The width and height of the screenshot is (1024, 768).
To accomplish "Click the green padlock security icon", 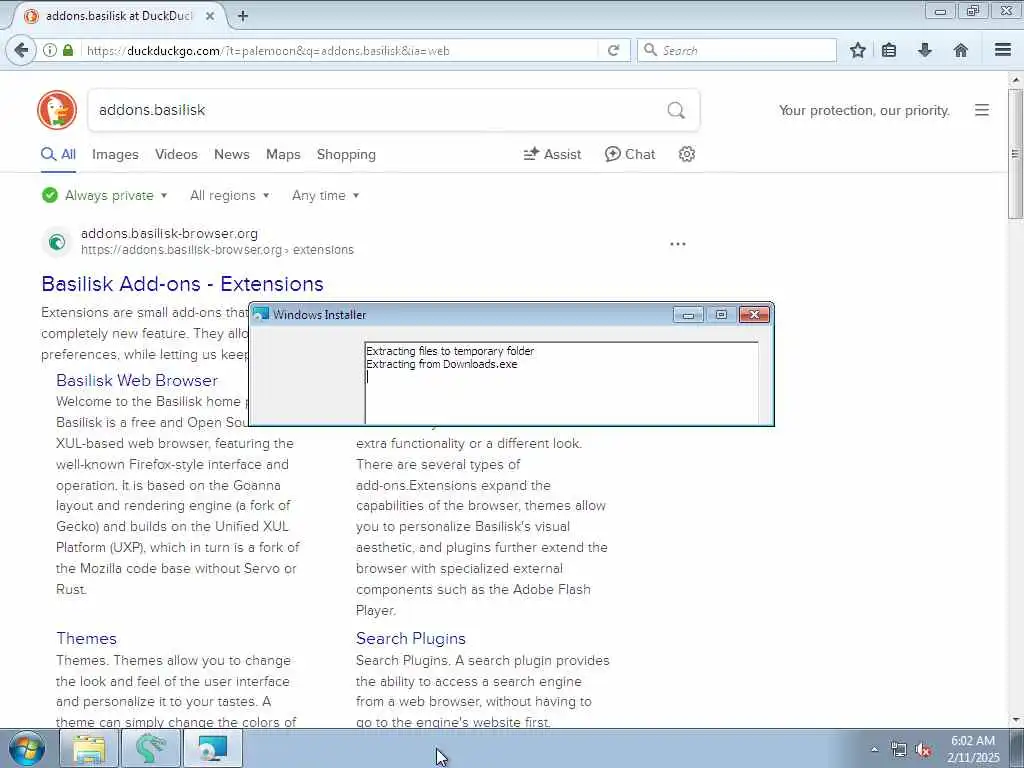I will (x=68, y=50).
